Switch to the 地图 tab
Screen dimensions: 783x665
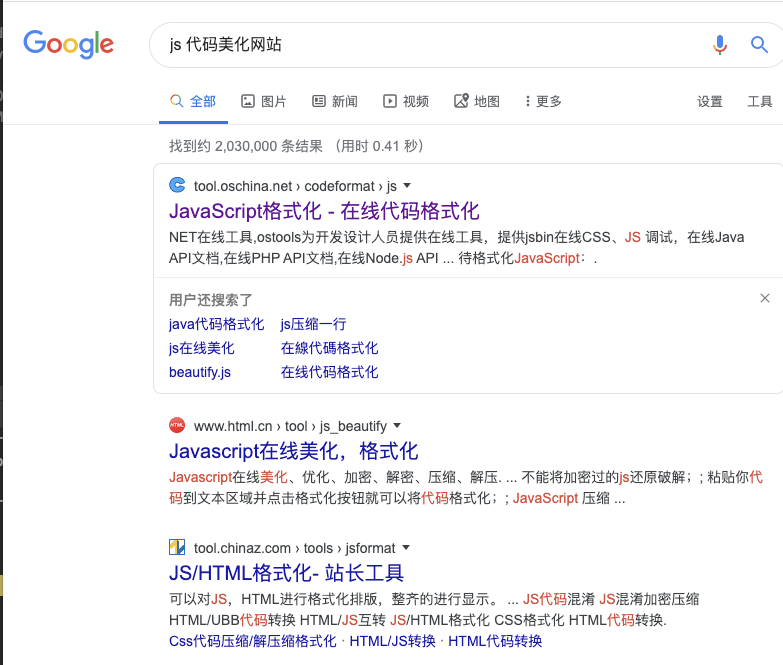(x=477, y=101)
